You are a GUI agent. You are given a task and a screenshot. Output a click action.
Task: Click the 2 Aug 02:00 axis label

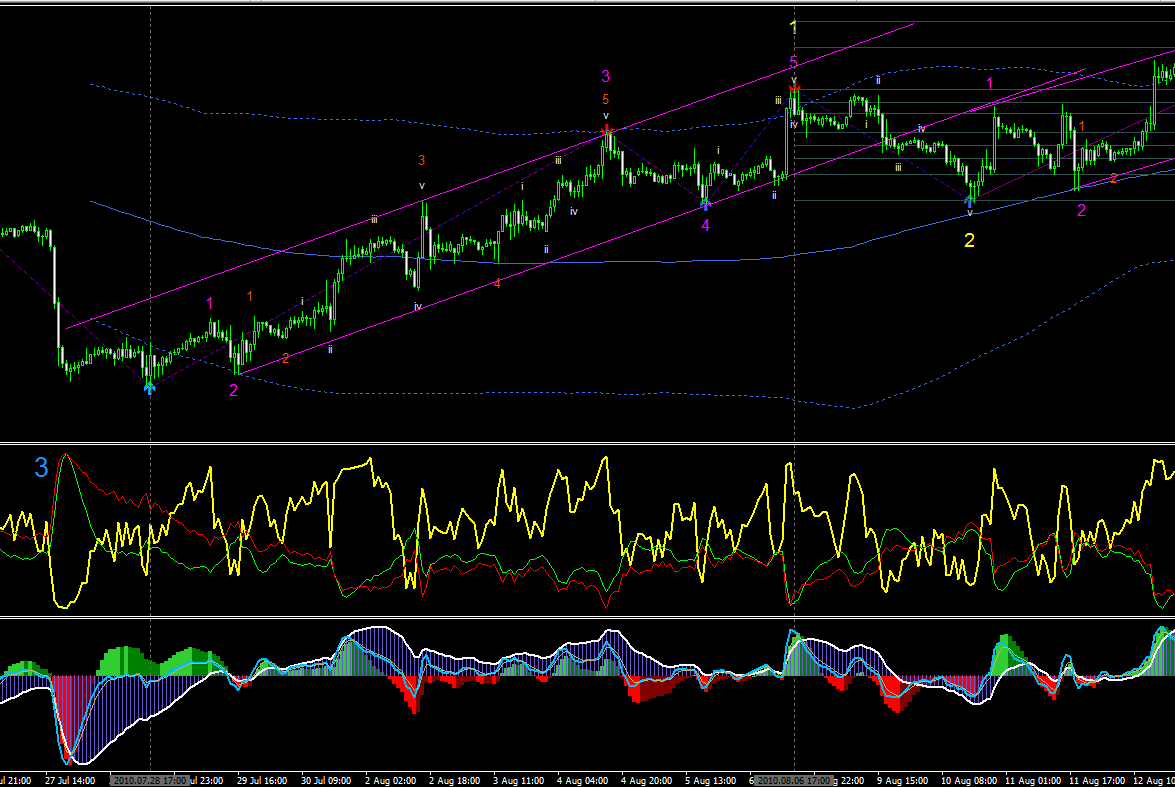(390, 780)
